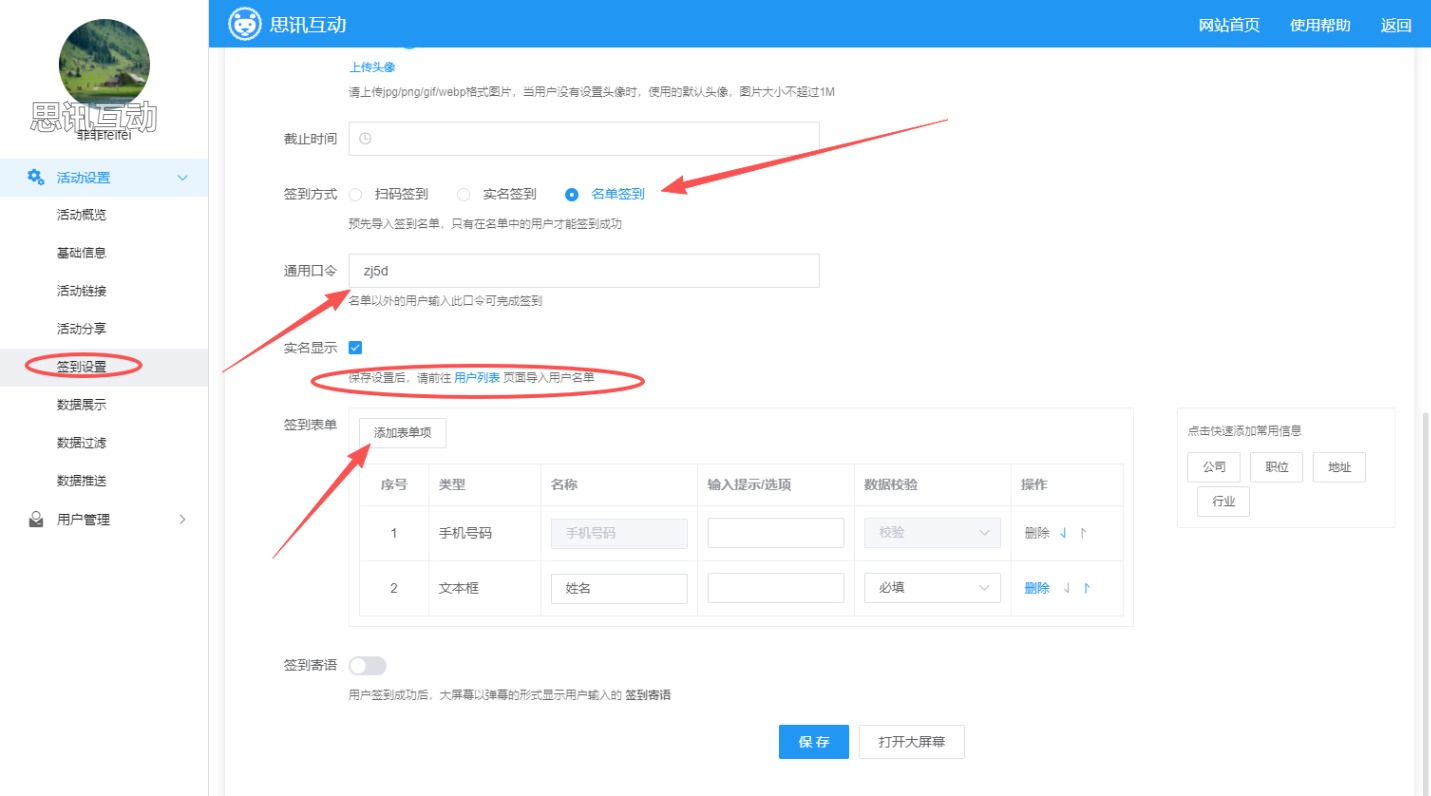Collapse the 活动设置 sidebar section
The height and width of the screenshot is (796, 1431).
[182, 178]
